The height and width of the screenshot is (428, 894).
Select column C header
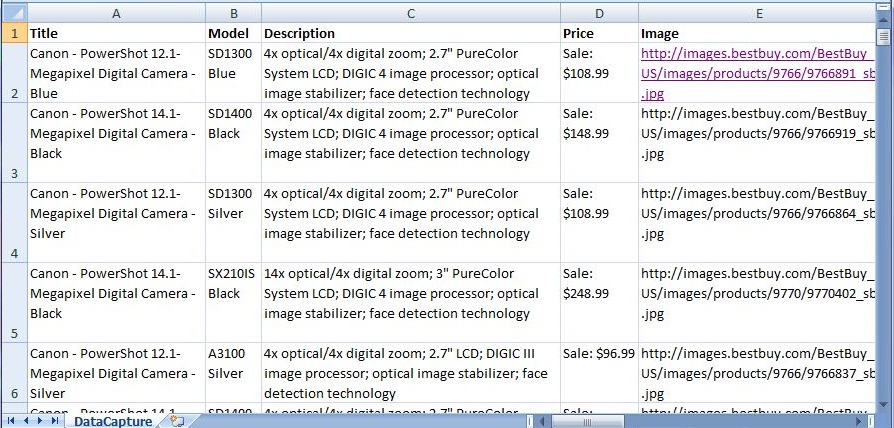click(x=410, y=13)
